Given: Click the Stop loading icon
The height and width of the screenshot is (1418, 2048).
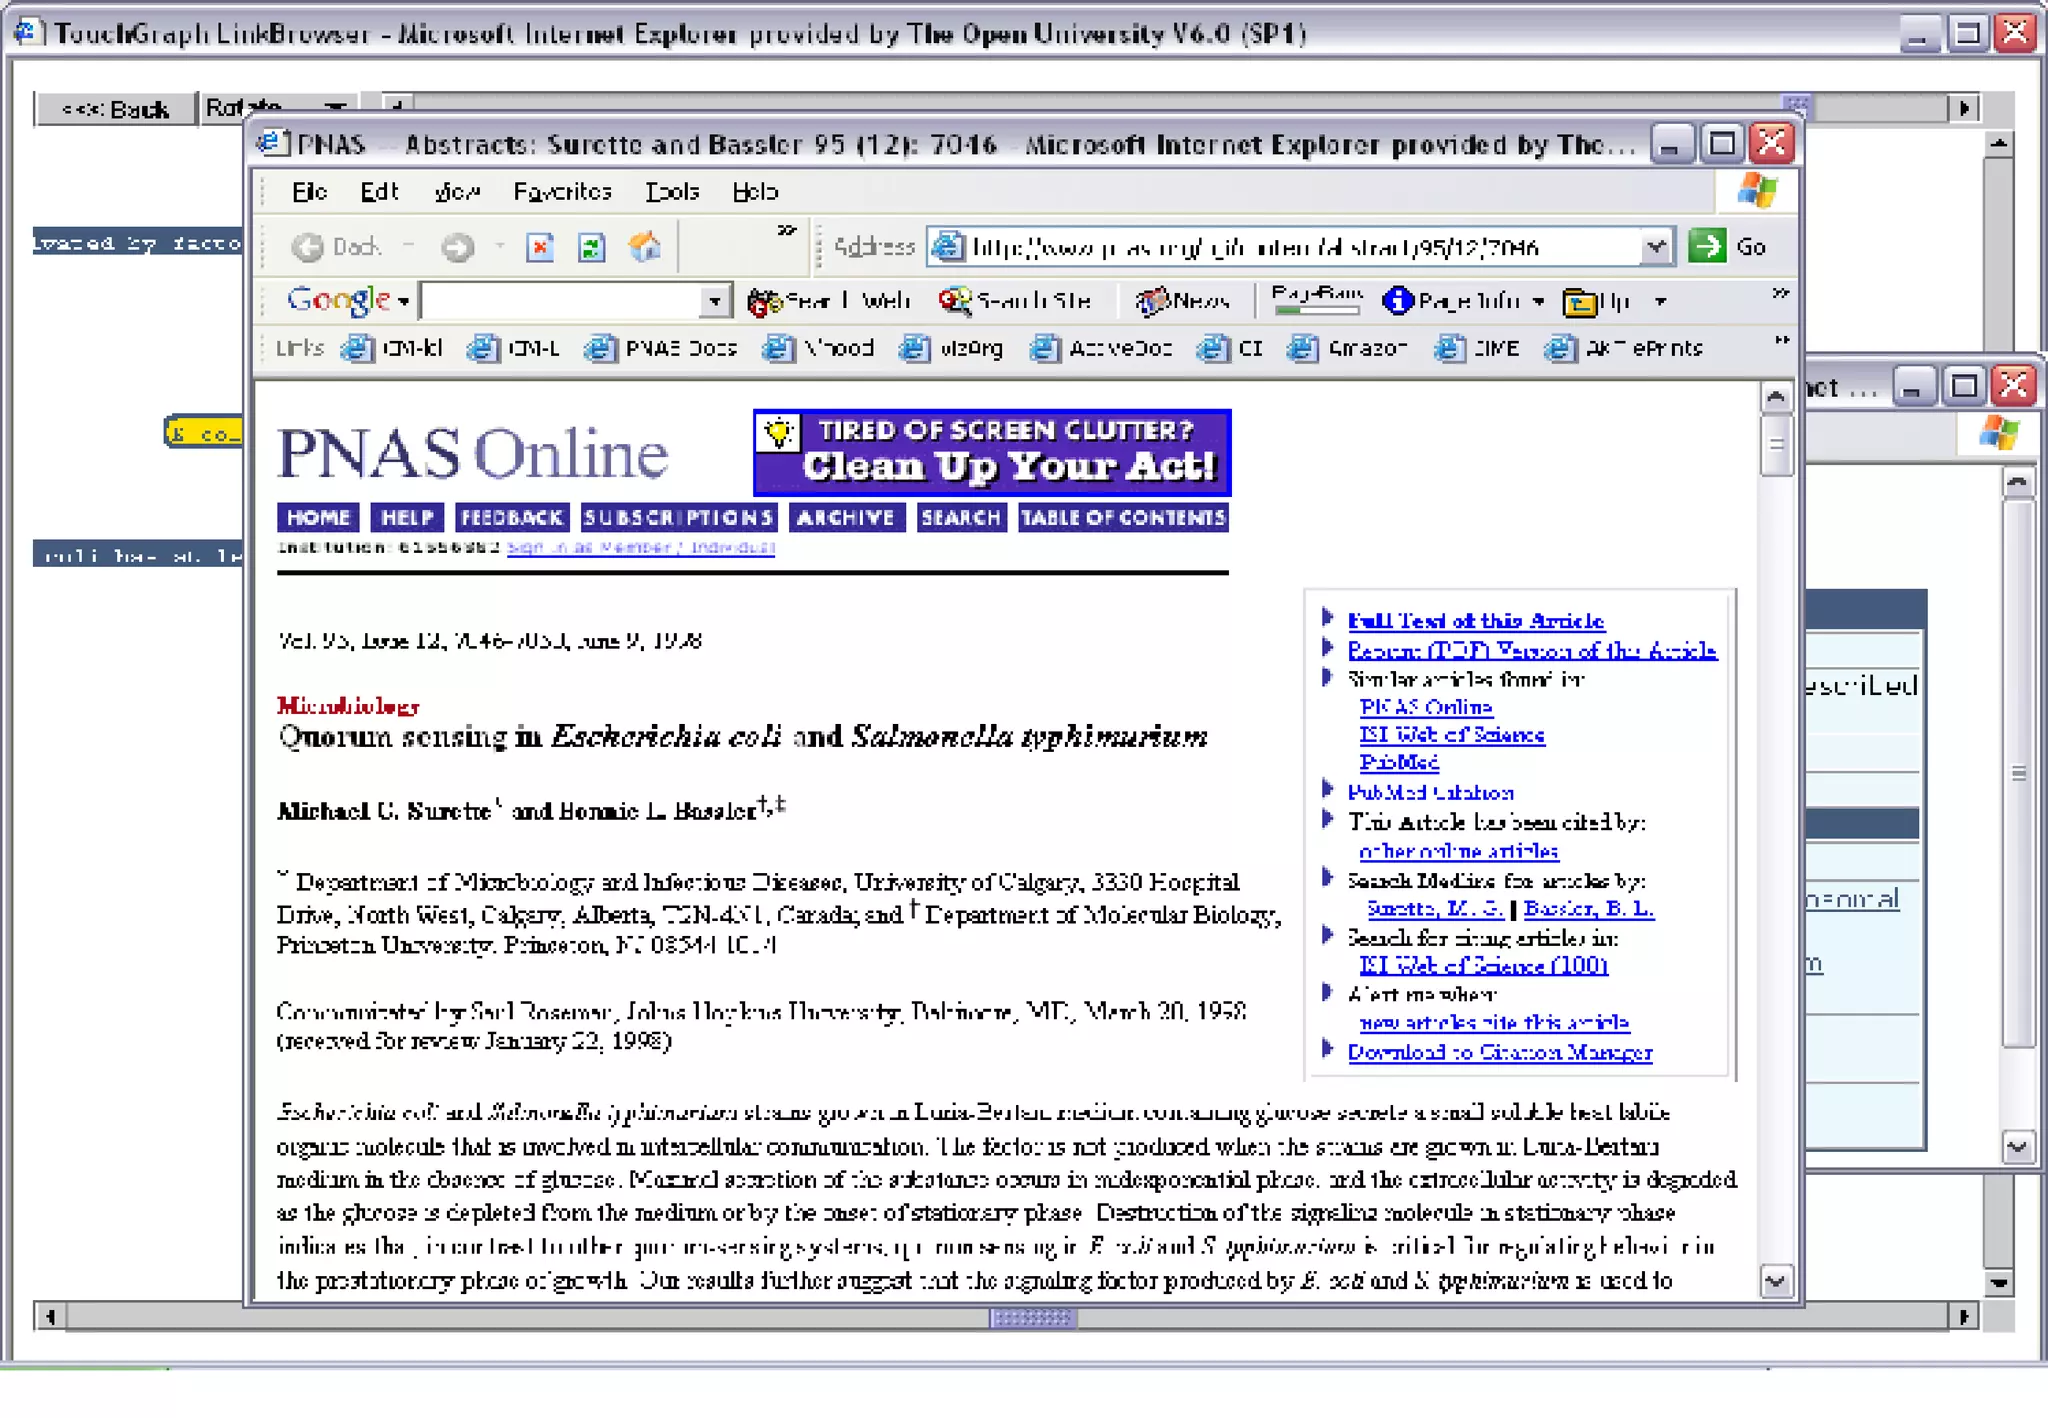Looking at the screenshot, I should coord(540,247).
